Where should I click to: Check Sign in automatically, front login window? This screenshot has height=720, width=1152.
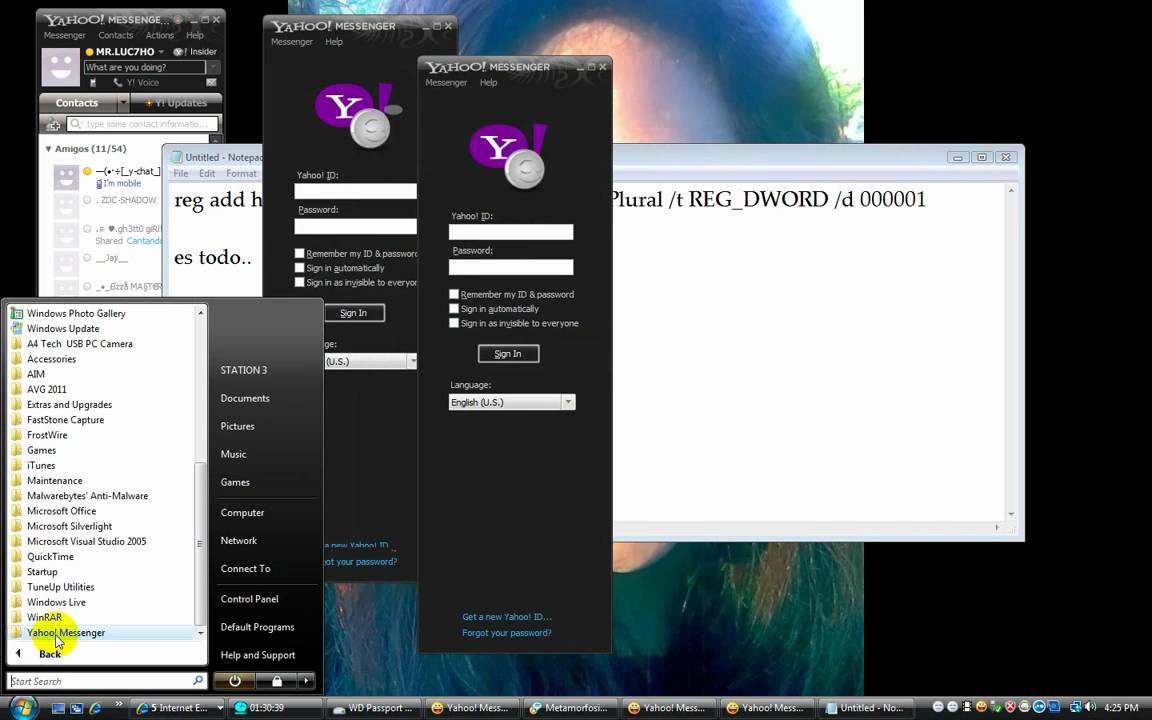(x=454, y=309)
